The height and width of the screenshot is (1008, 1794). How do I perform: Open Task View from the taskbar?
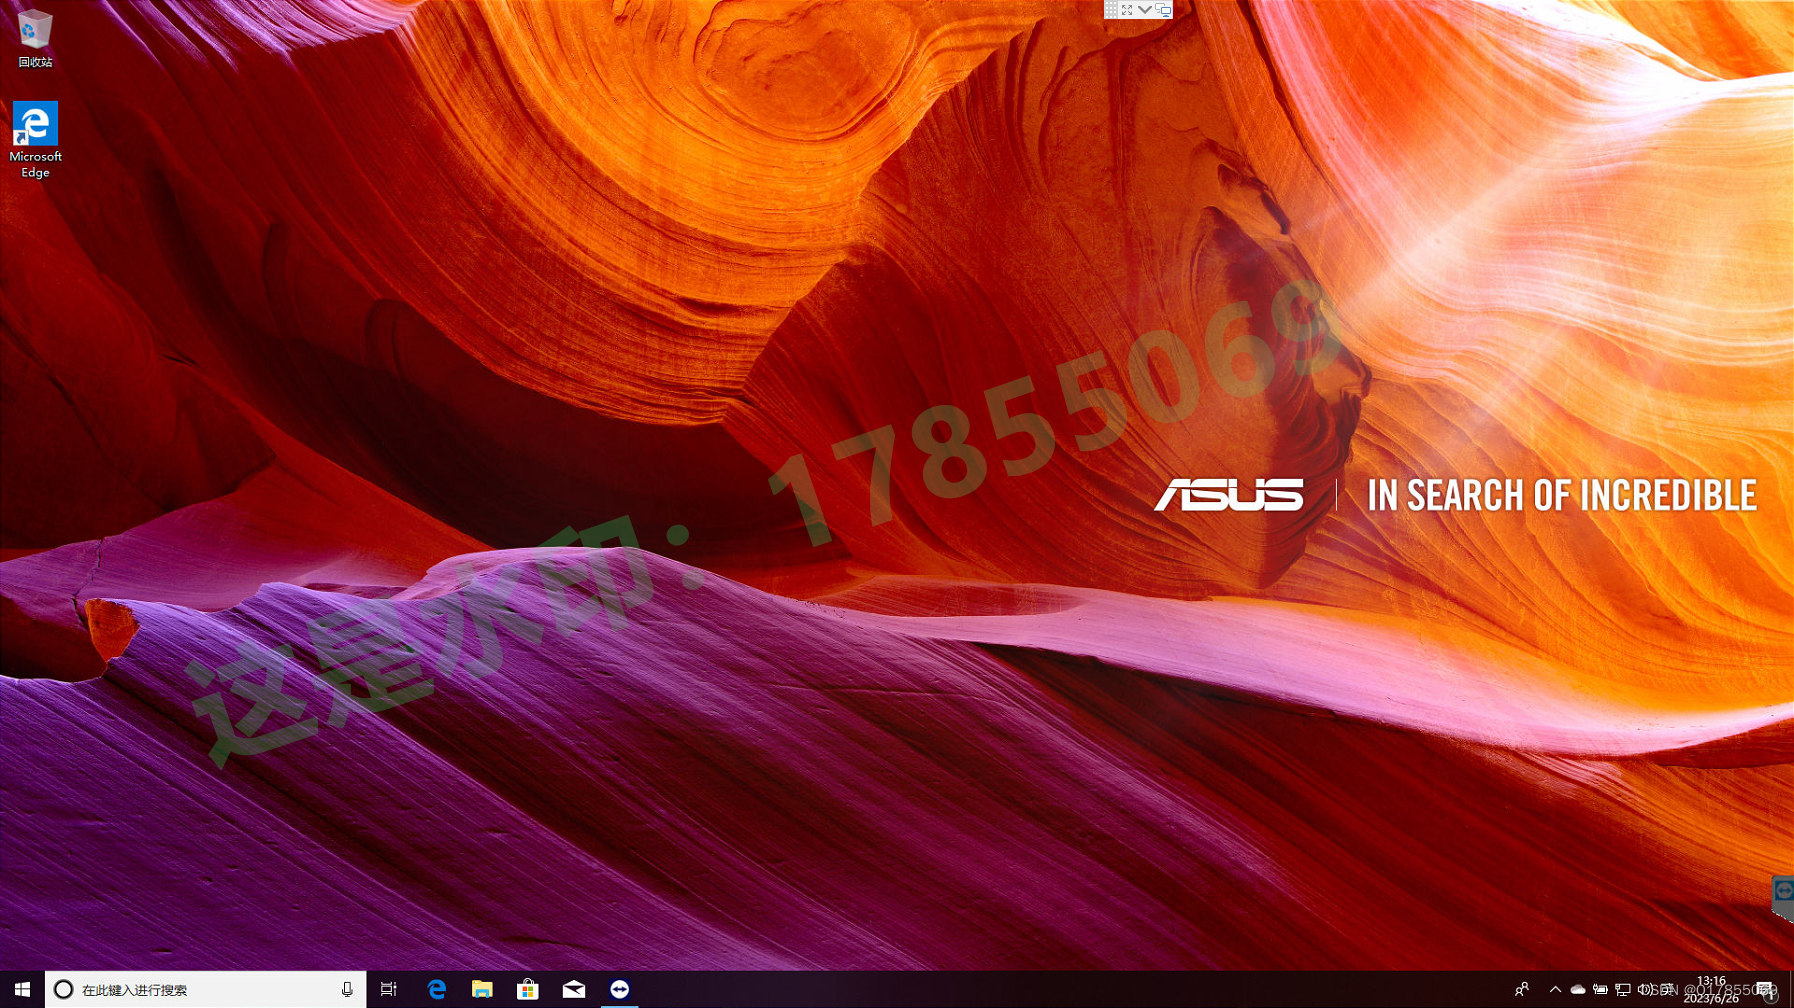pos(389,989)
